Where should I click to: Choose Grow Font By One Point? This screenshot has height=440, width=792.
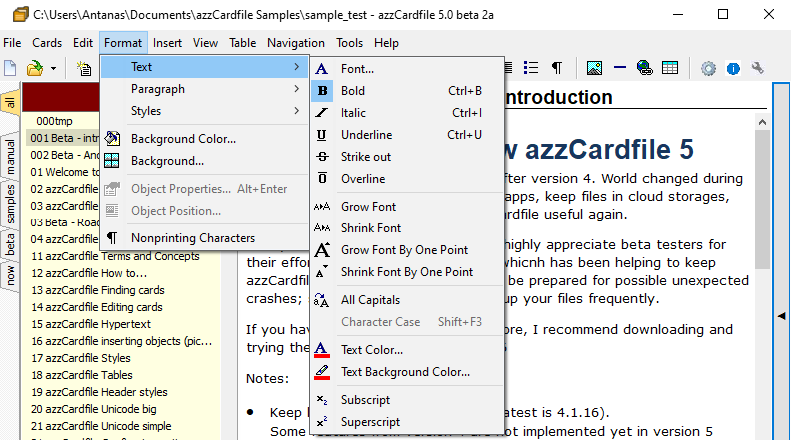pyautogui.click(x=407, y=250)
